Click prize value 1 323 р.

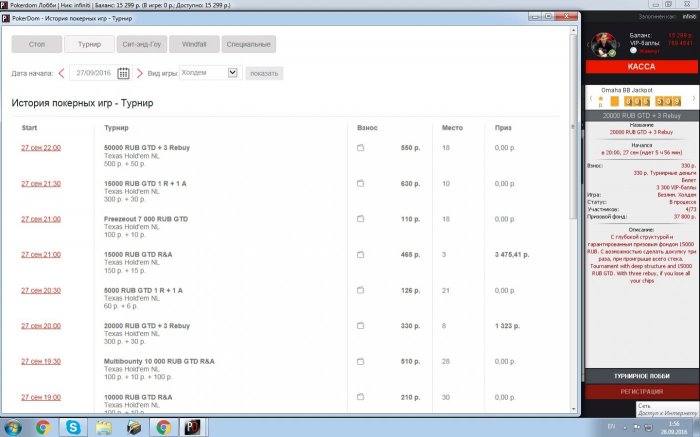(507, 326)
